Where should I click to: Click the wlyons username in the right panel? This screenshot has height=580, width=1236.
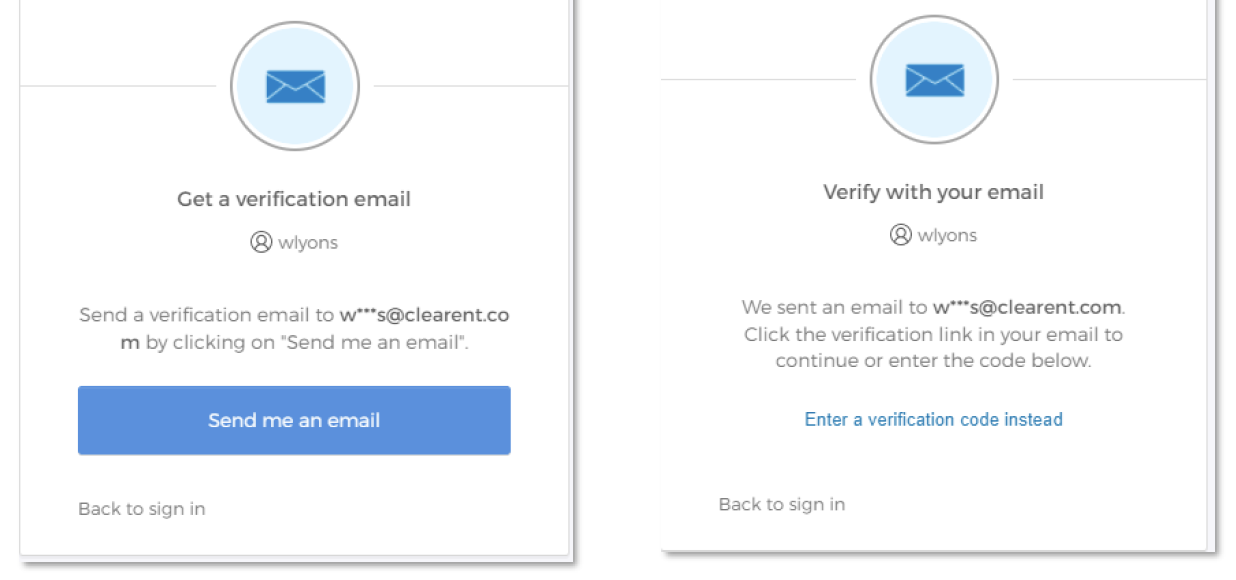(x=948, y=236)
